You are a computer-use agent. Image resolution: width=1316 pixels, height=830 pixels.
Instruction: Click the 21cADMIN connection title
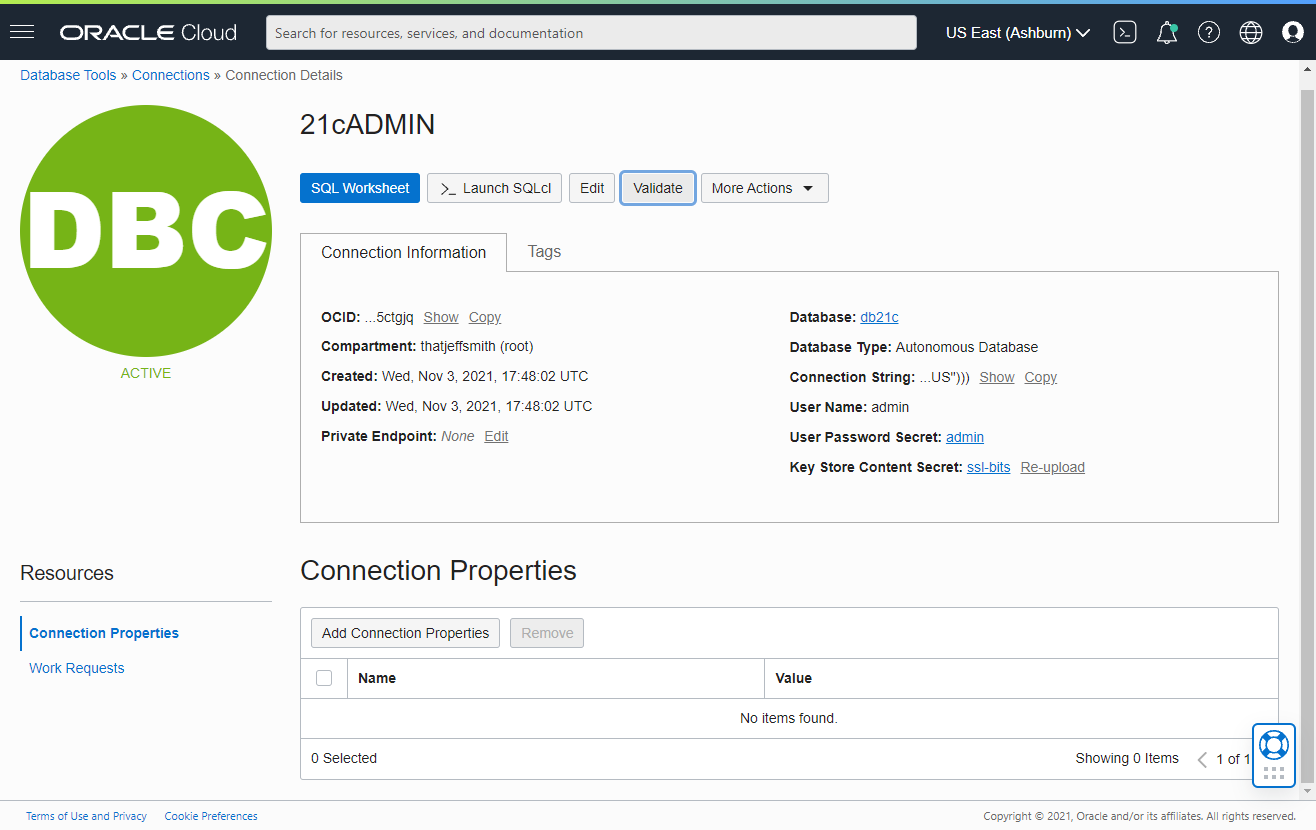tap(367, 124)
